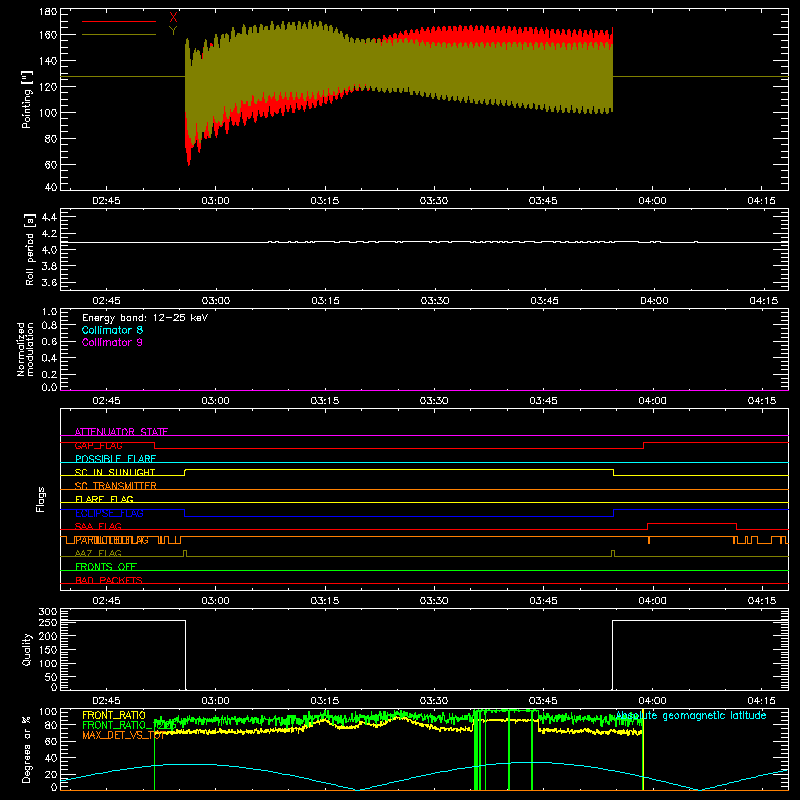
Task: Click 02:45 tick label below Roll period plot
Action: click(x=106, y=301)
